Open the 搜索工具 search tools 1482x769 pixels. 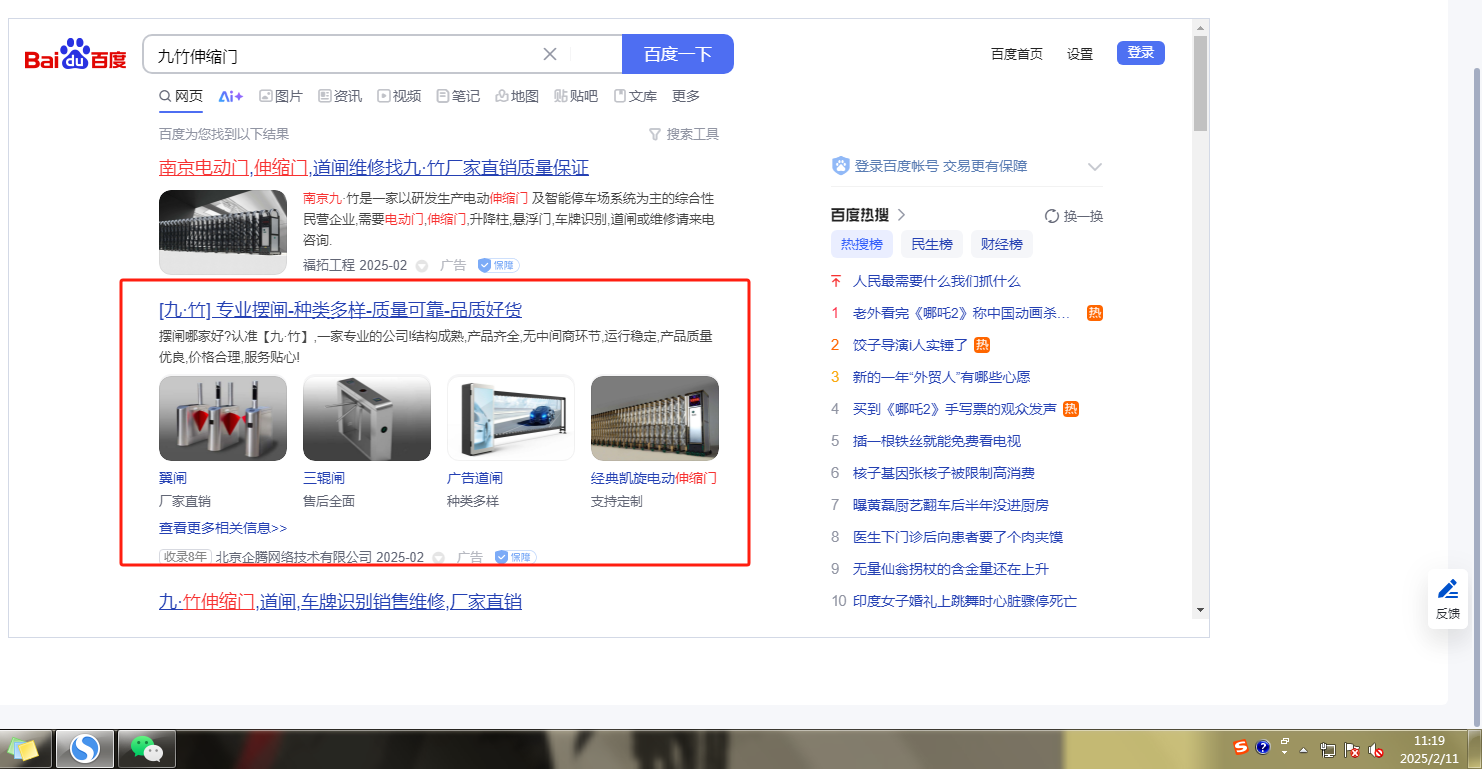tap(684, 134)
